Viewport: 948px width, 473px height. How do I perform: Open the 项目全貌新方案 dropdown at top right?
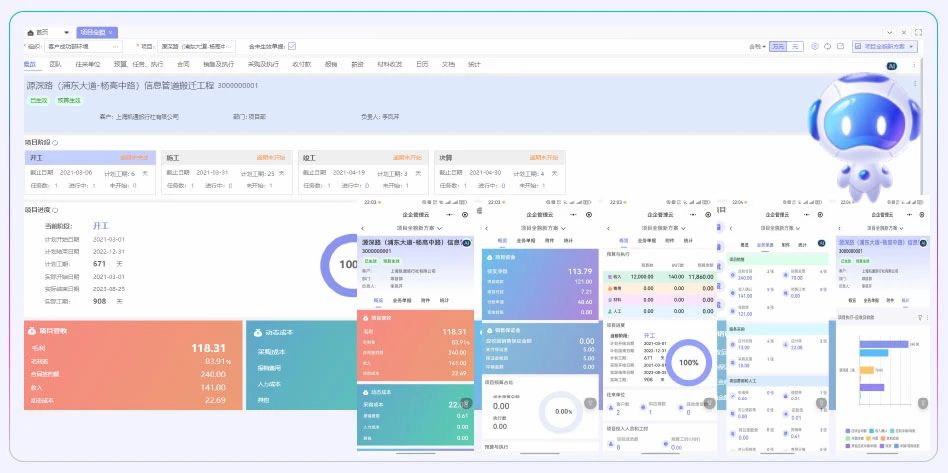[884, 46]
